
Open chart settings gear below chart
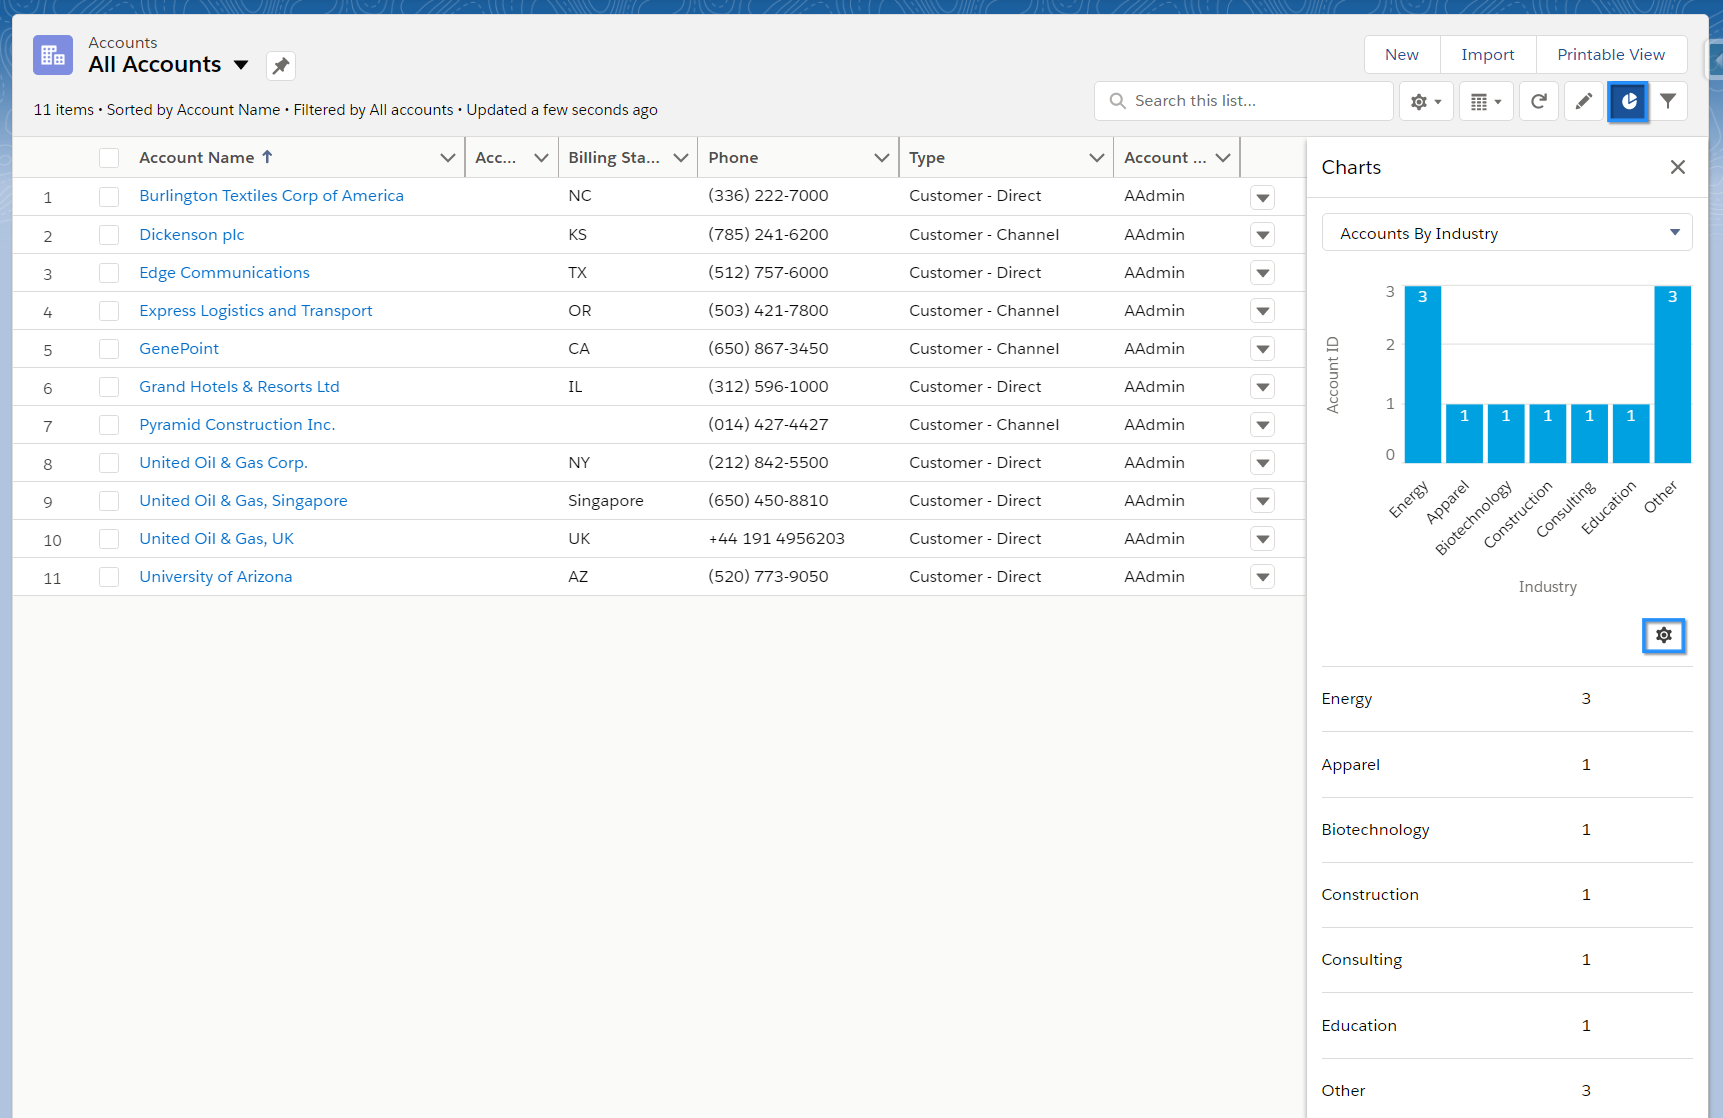click(1664, 635)
